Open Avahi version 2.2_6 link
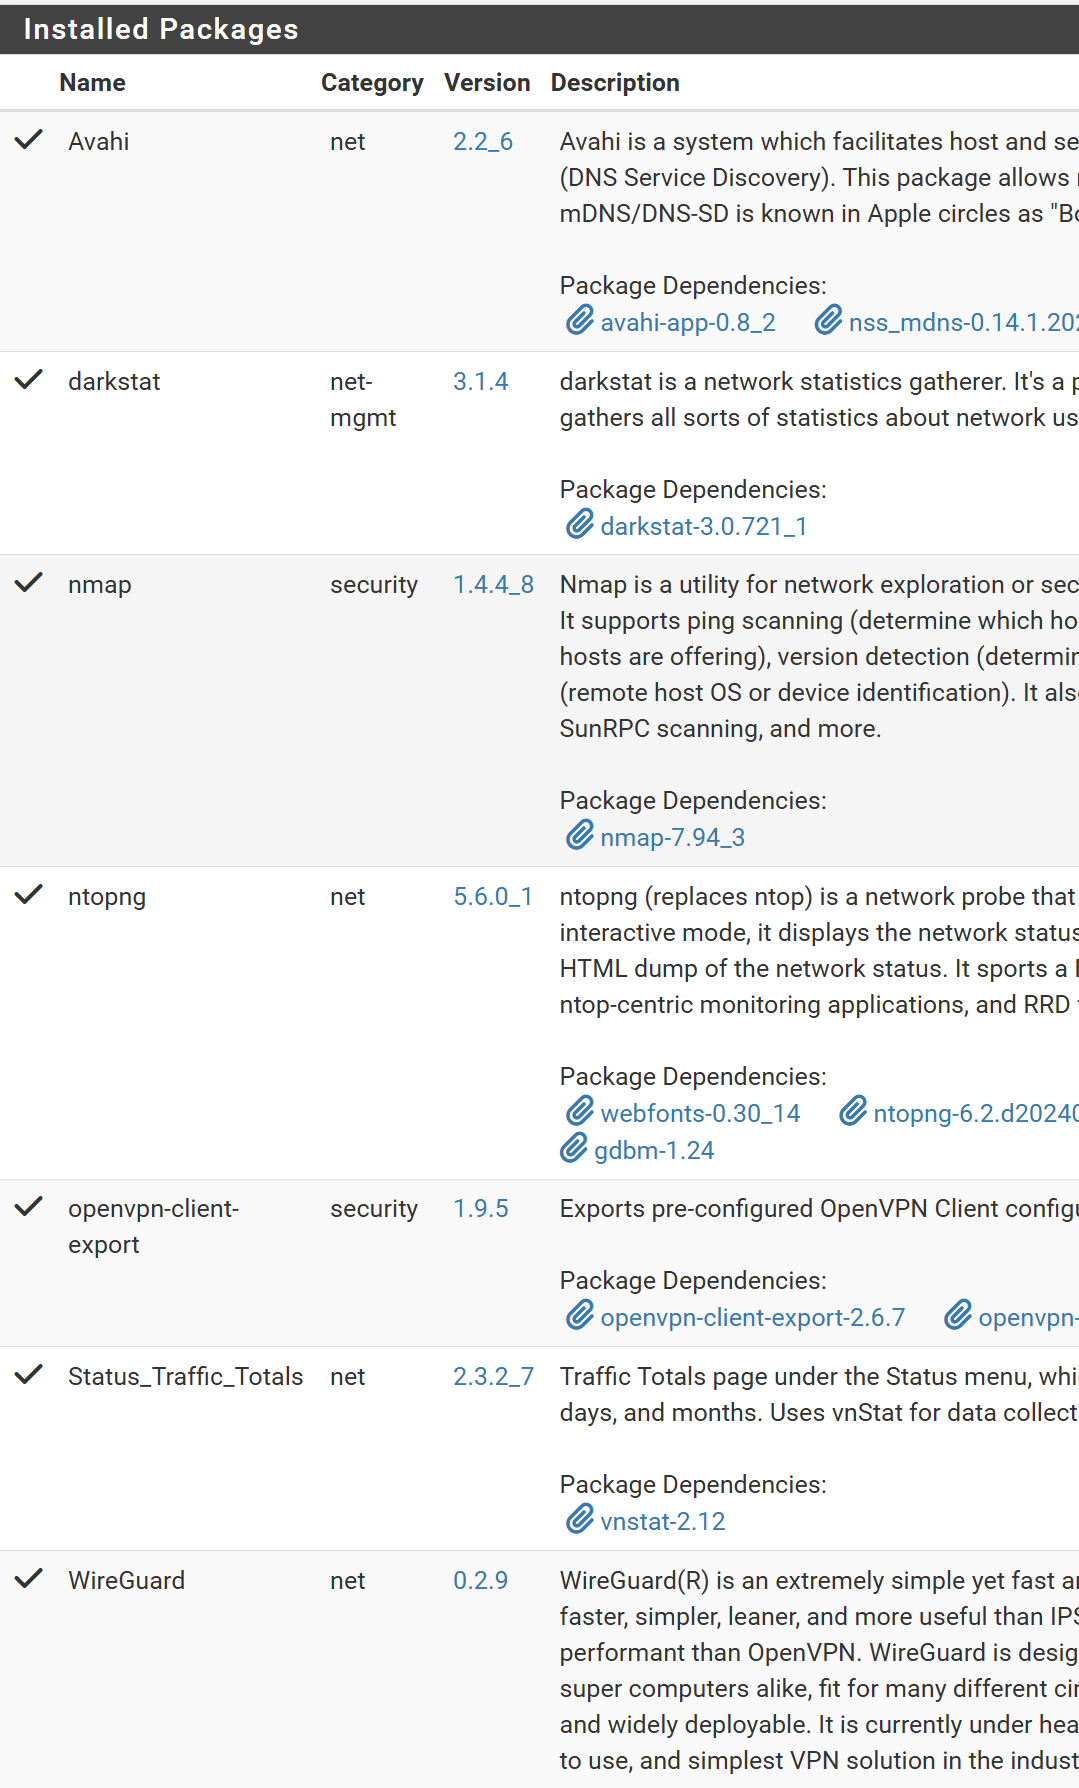 coord(483,142)
